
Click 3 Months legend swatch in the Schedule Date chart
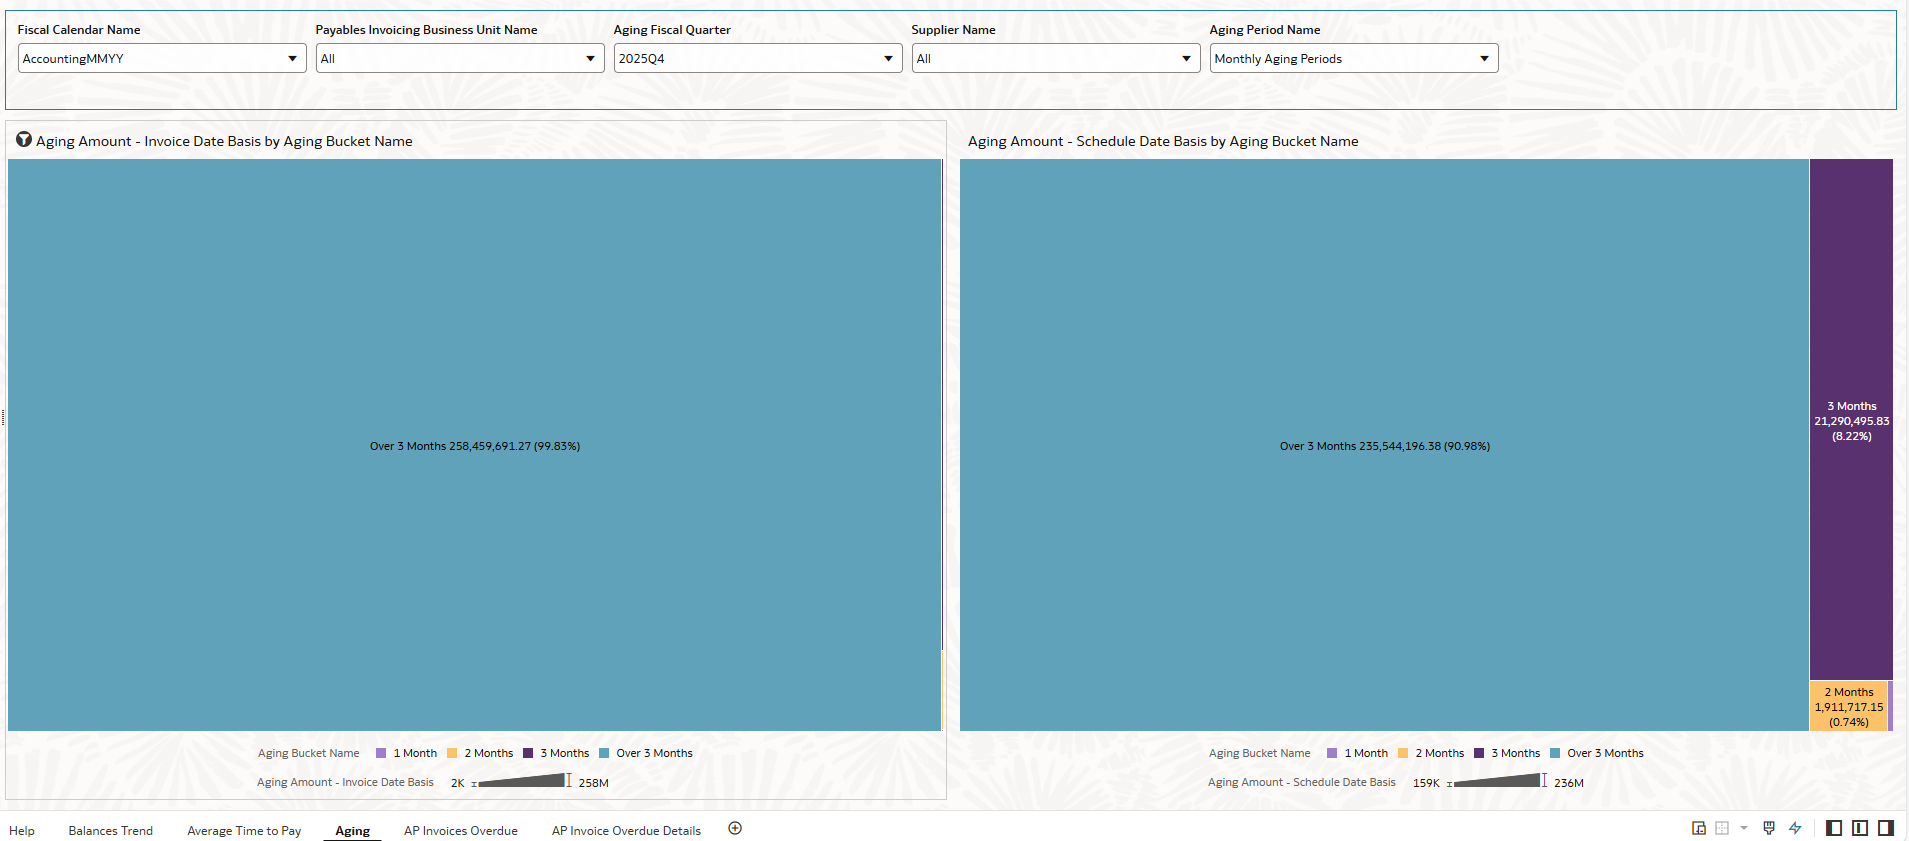pyautogui.click(x=1479, y=753)
